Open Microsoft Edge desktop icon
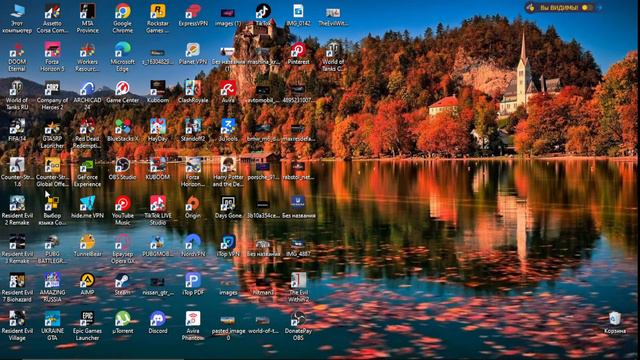Screen dimensions: 640x360 click(x=122, y=57)
